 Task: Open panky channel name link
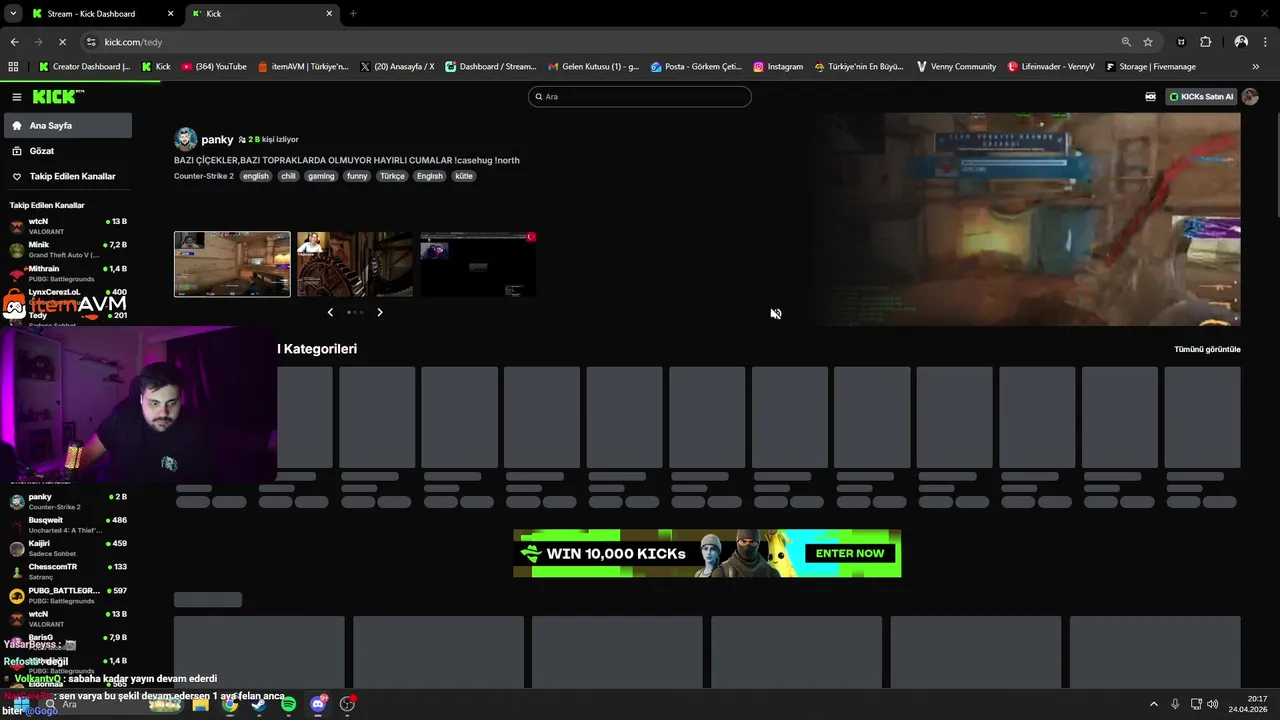217,139
